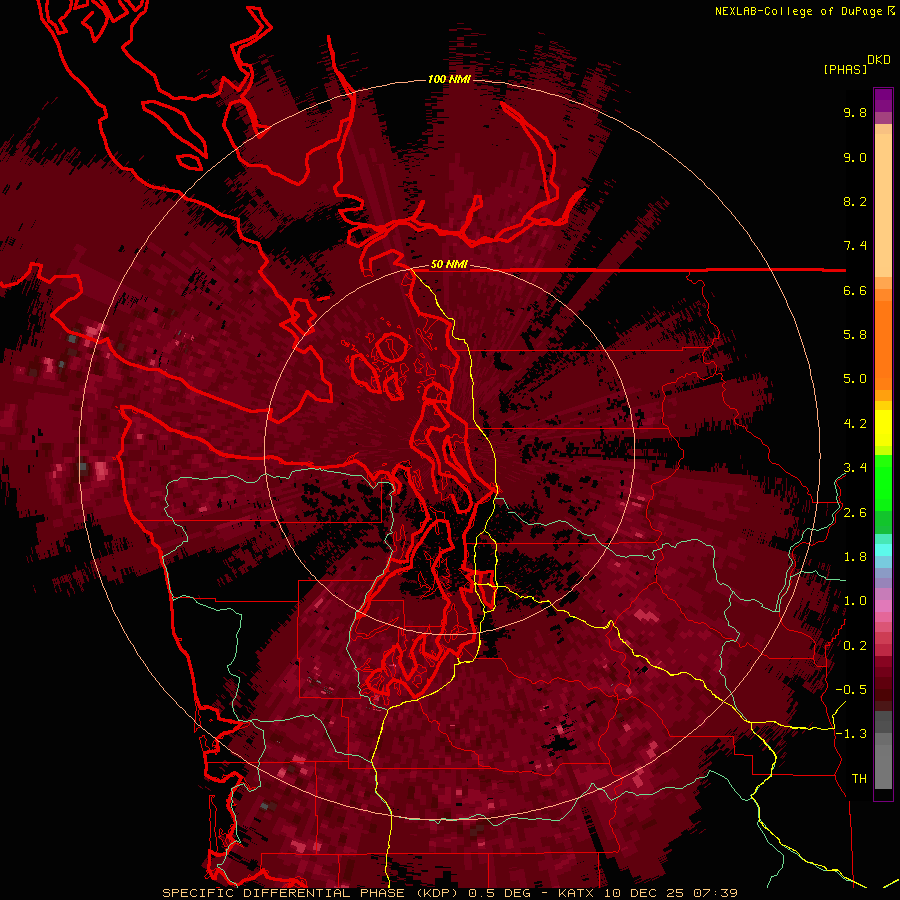Click the 9.0 legend value
The height and width of the screenshot is (900, 900).
coord(855,157)
